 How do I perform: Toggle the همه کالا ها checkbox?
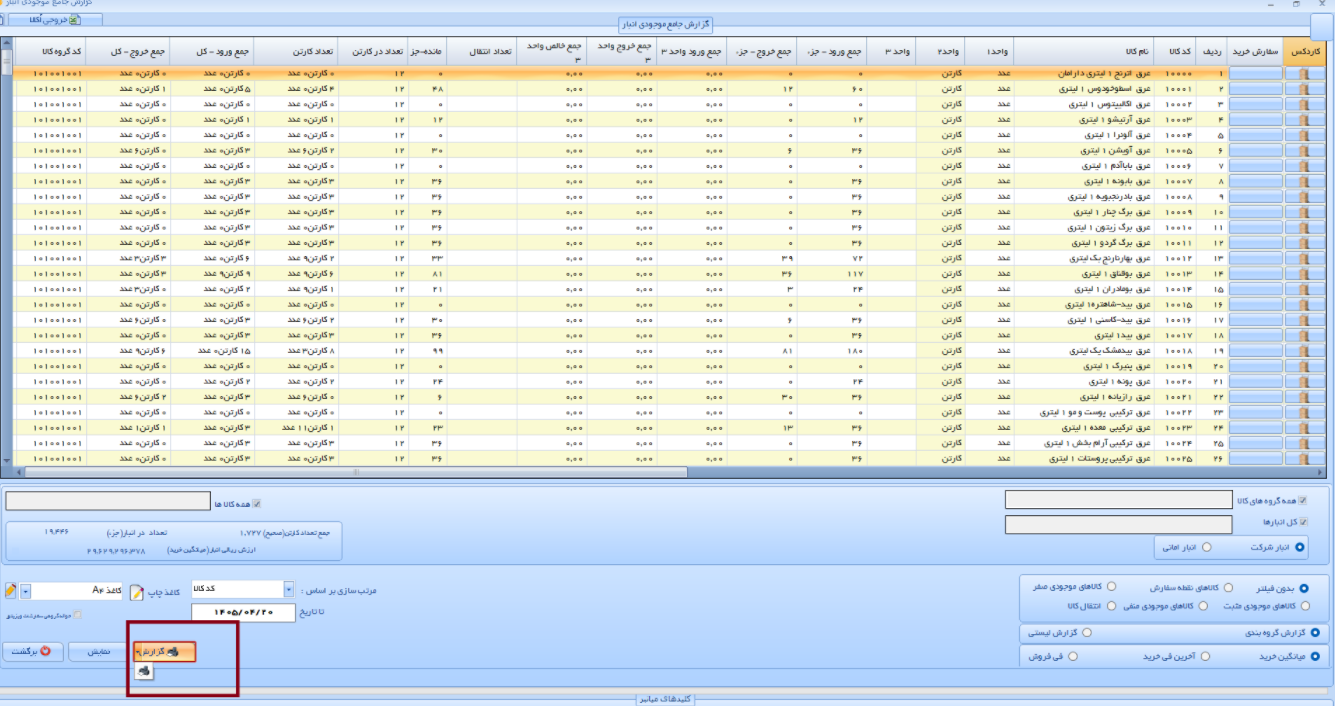click(x=257, y=504)
